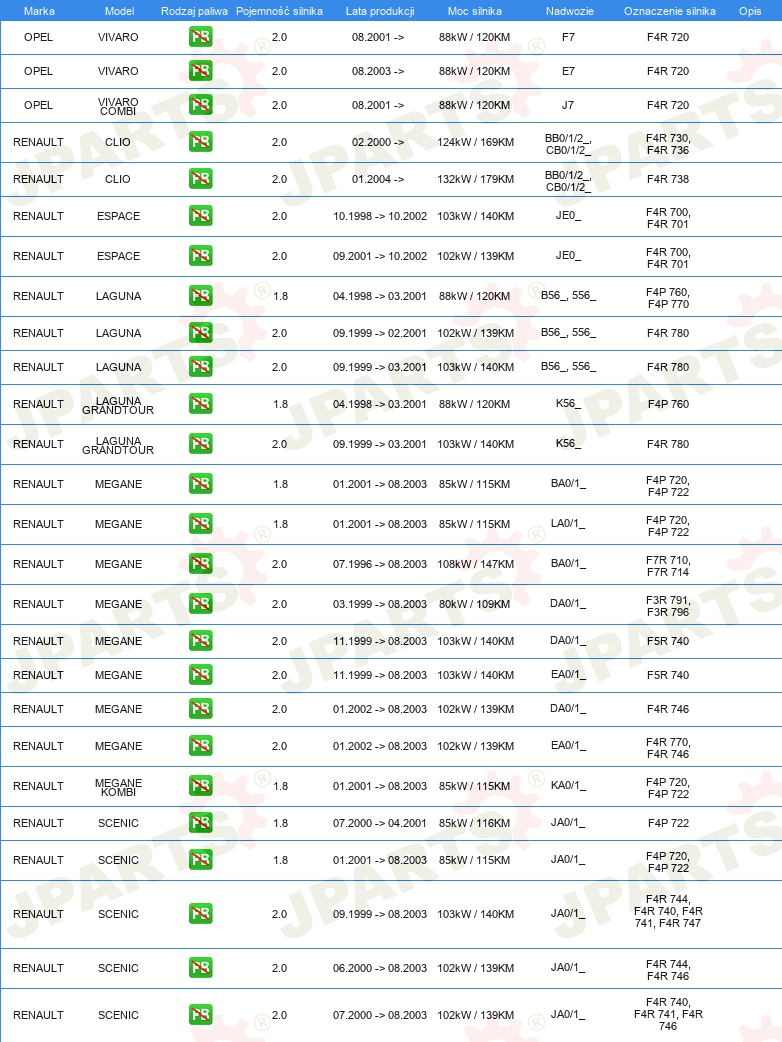
Task: Click the fuel icon for the Espace 102kW / 139KM row
Action: tap(201, 256)
